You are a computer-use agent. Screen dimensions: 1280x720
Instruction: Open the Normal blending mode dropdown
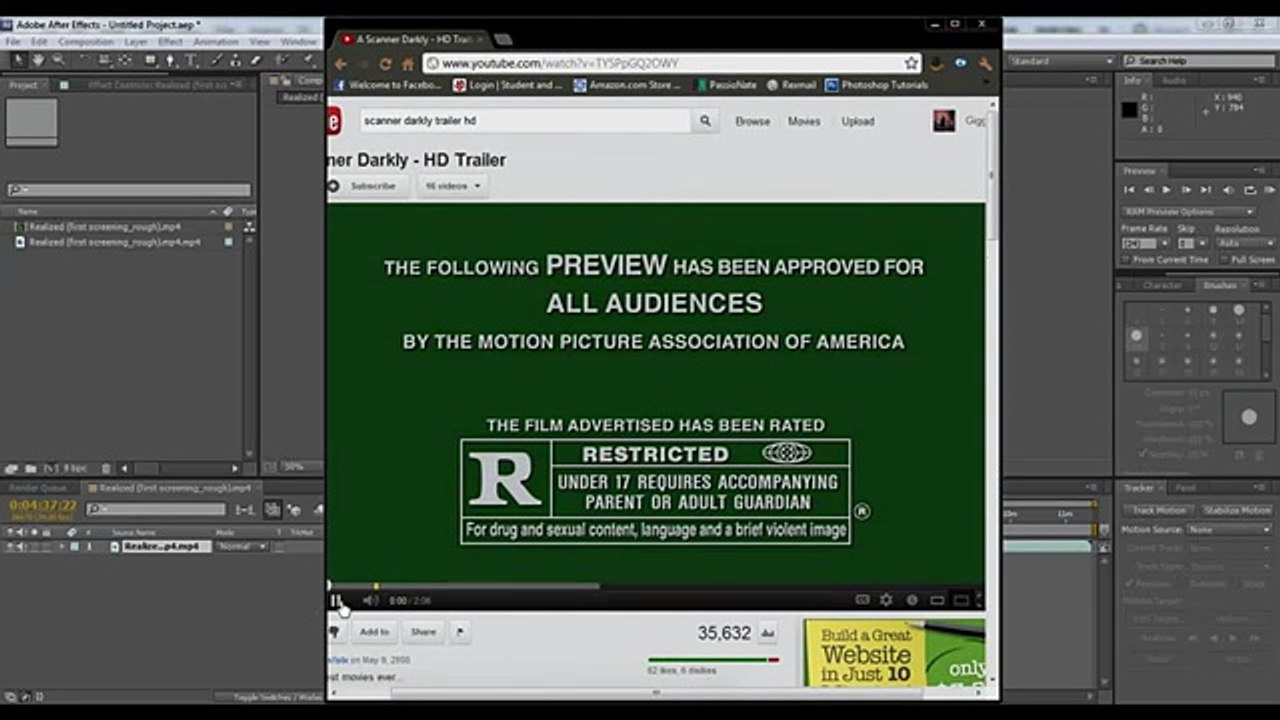click(x=242, y=547)
